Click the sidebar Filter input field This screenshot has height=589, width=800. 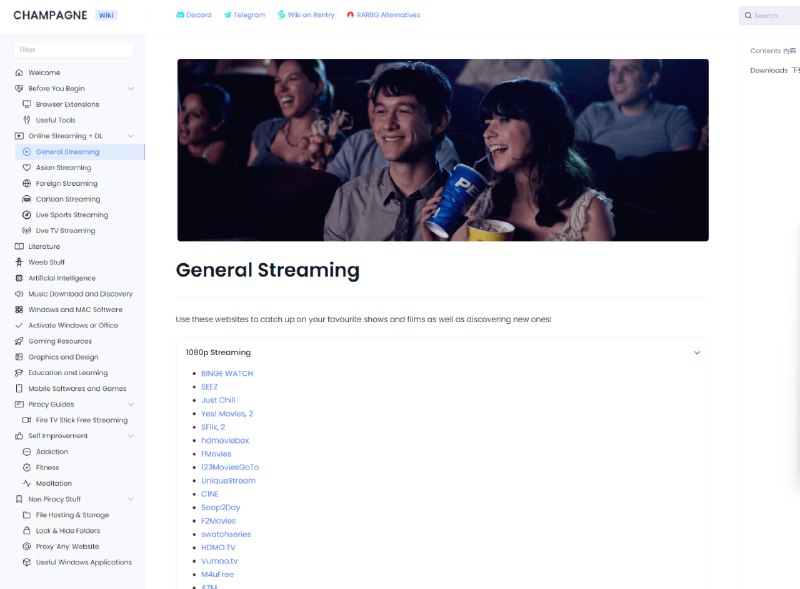(73, 50)
